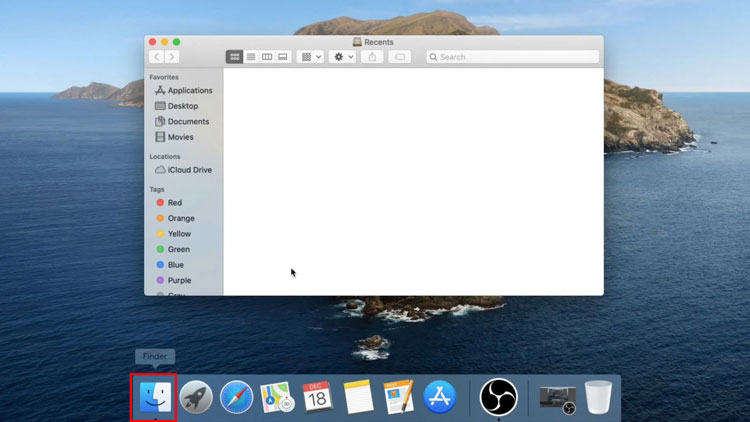This screenshot has height=422, width=750.
Task: Click the Edit Tags toolbar button
Action: [x=399, y=57]
